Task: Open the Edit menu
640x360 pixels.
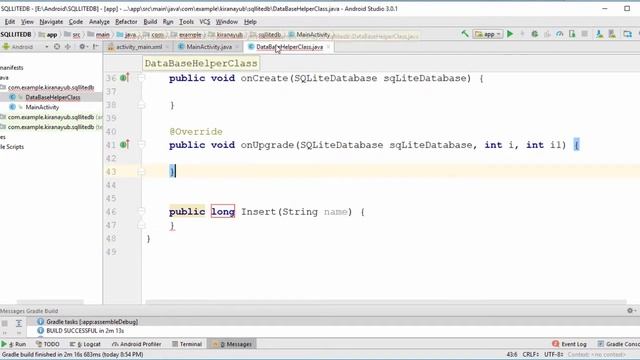Action: click(10, 22)
